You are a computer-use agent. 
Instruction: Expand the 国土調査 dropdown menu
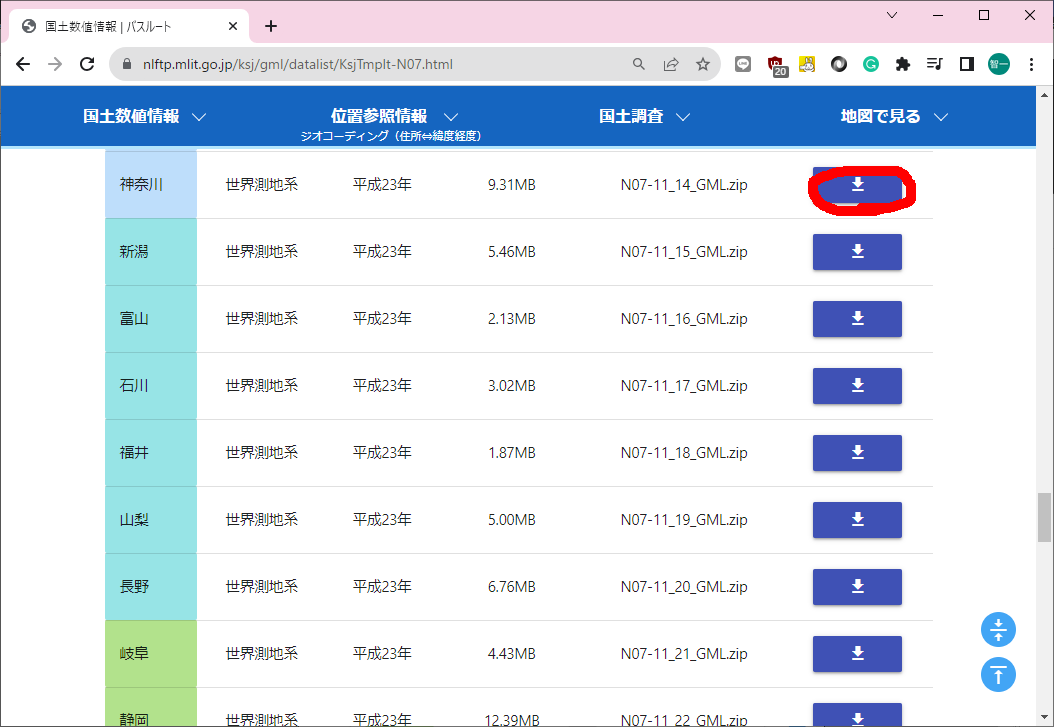(x=645, y=117)
